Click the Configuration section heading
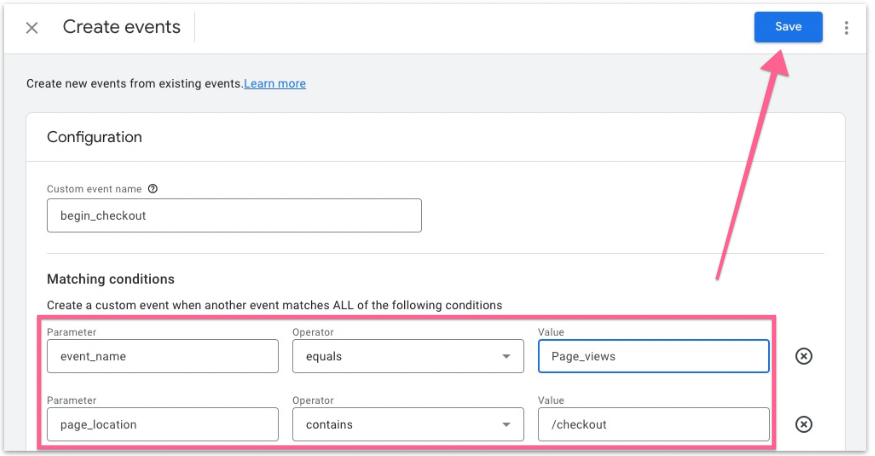Viewport: 875px width, 456px height. pos(95,137)
